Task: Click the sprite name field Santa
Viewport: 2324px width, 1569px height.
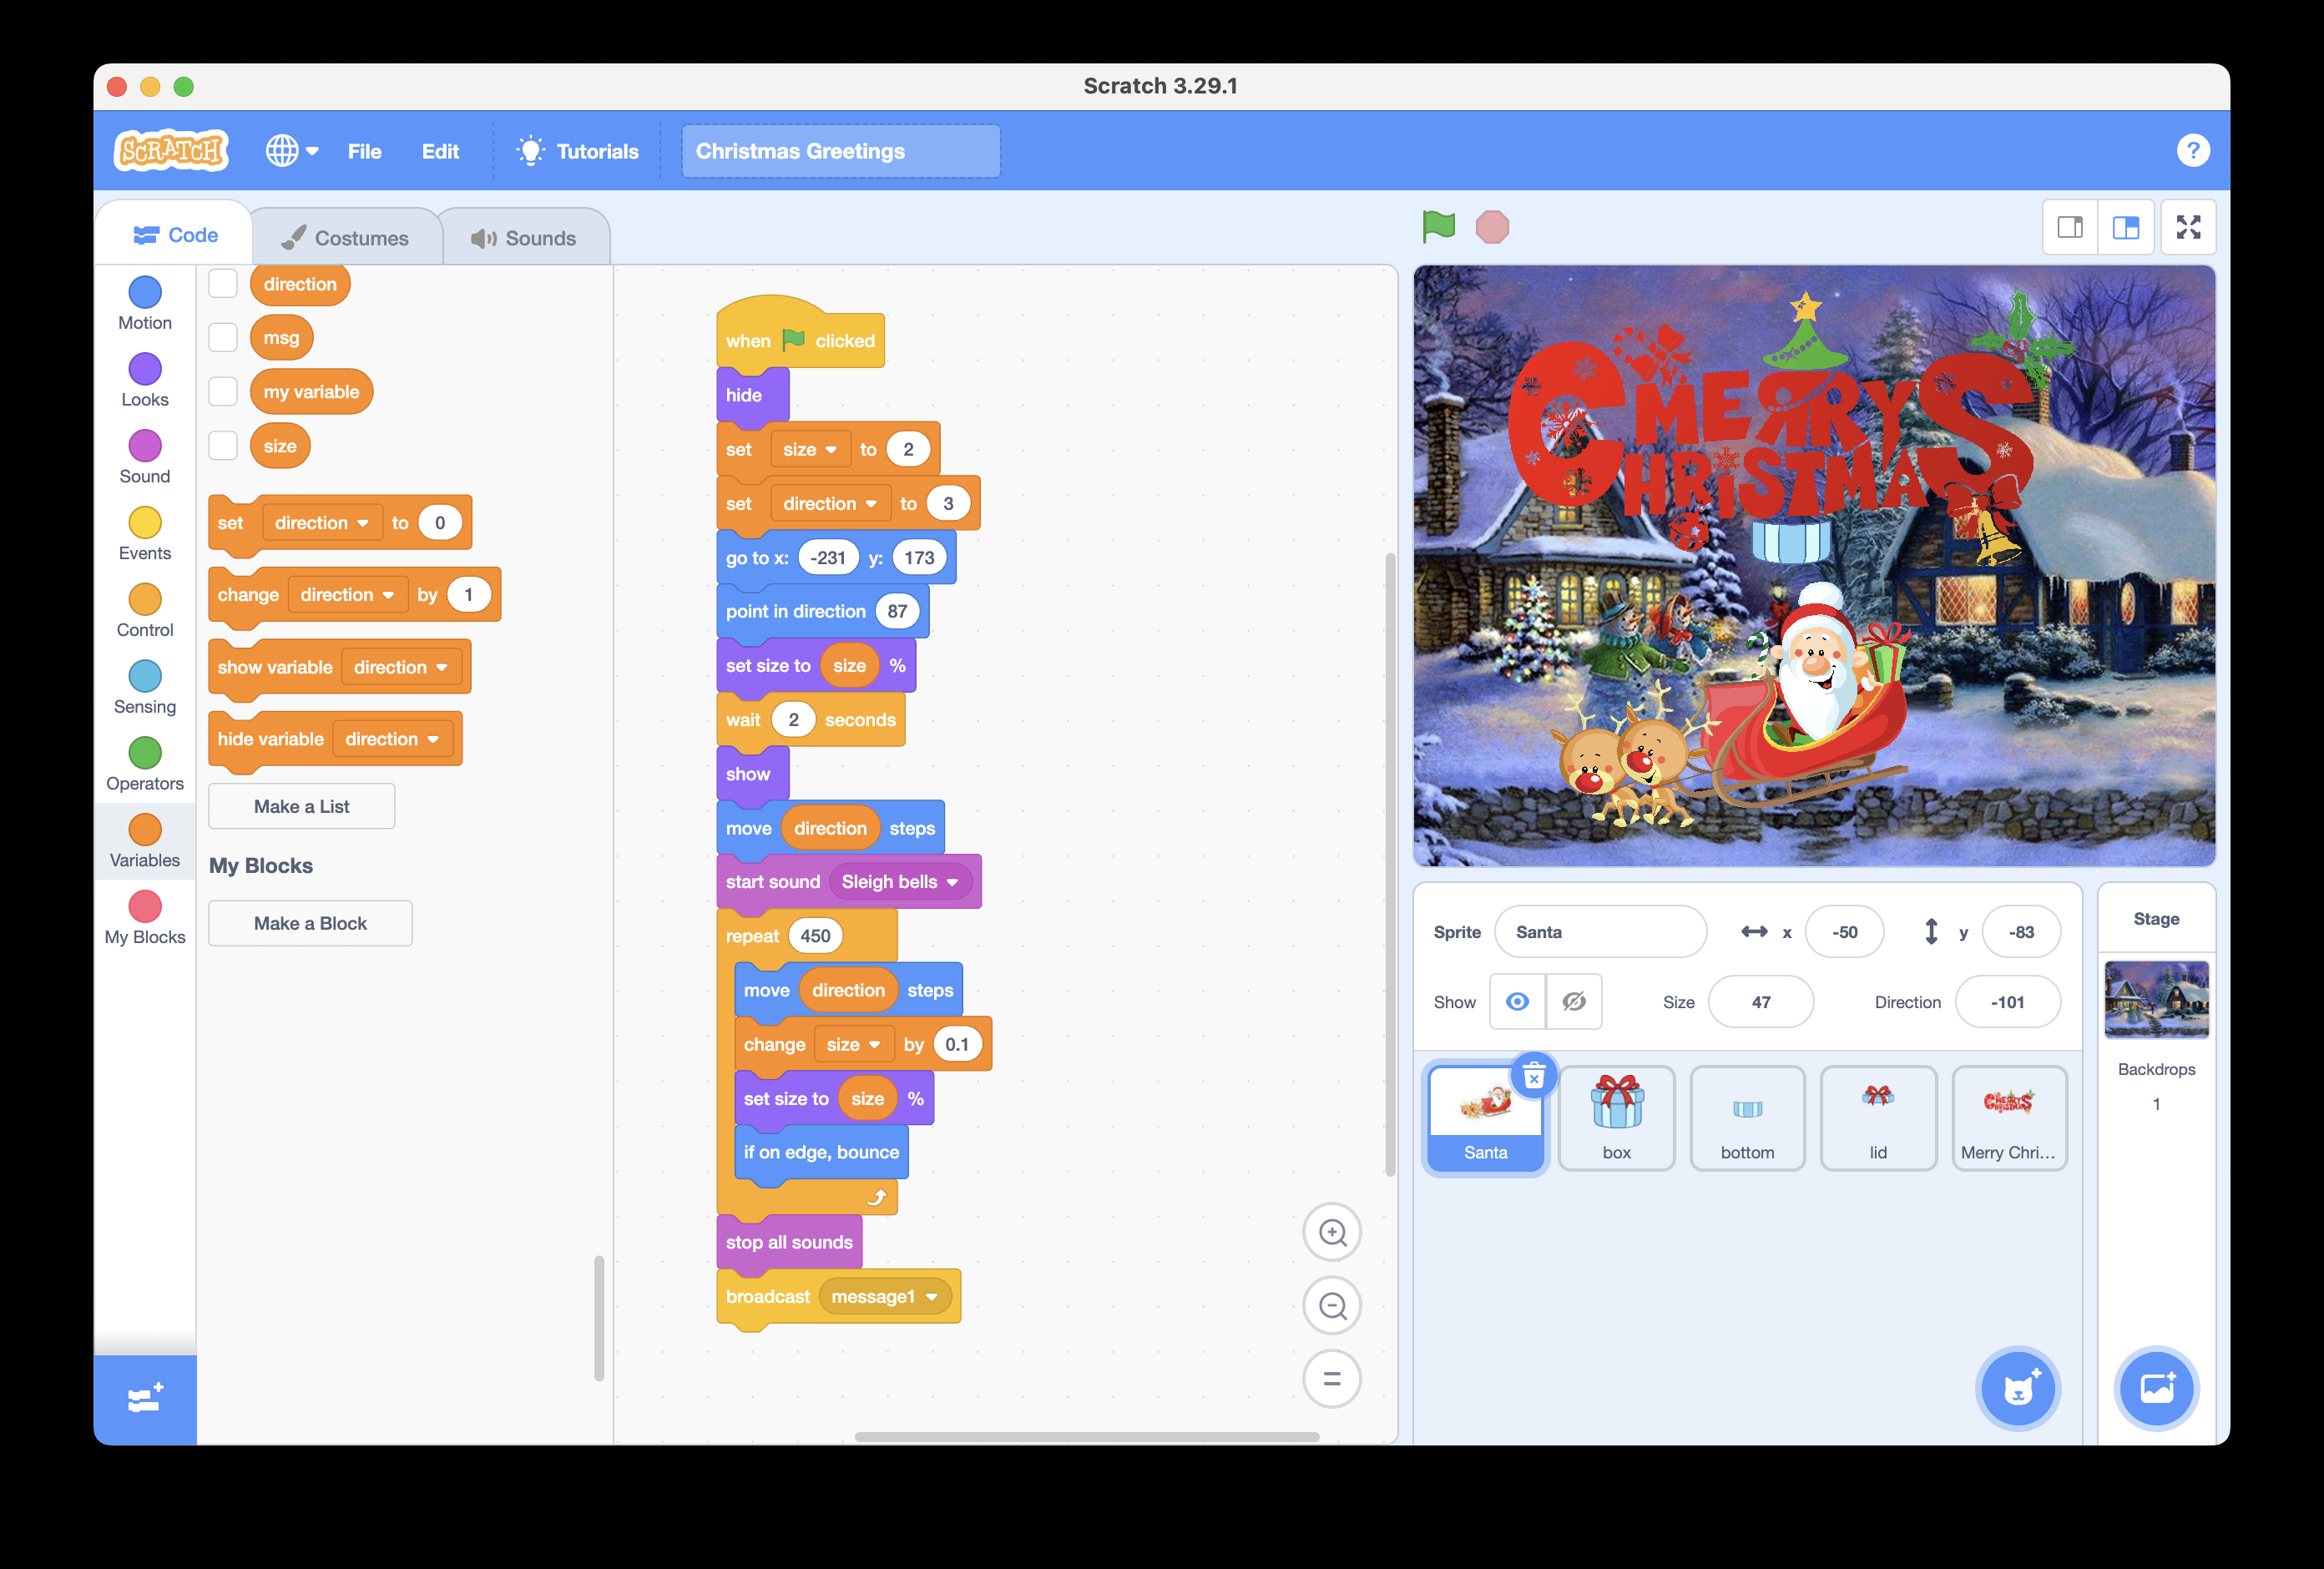Action: point(1600,932)
